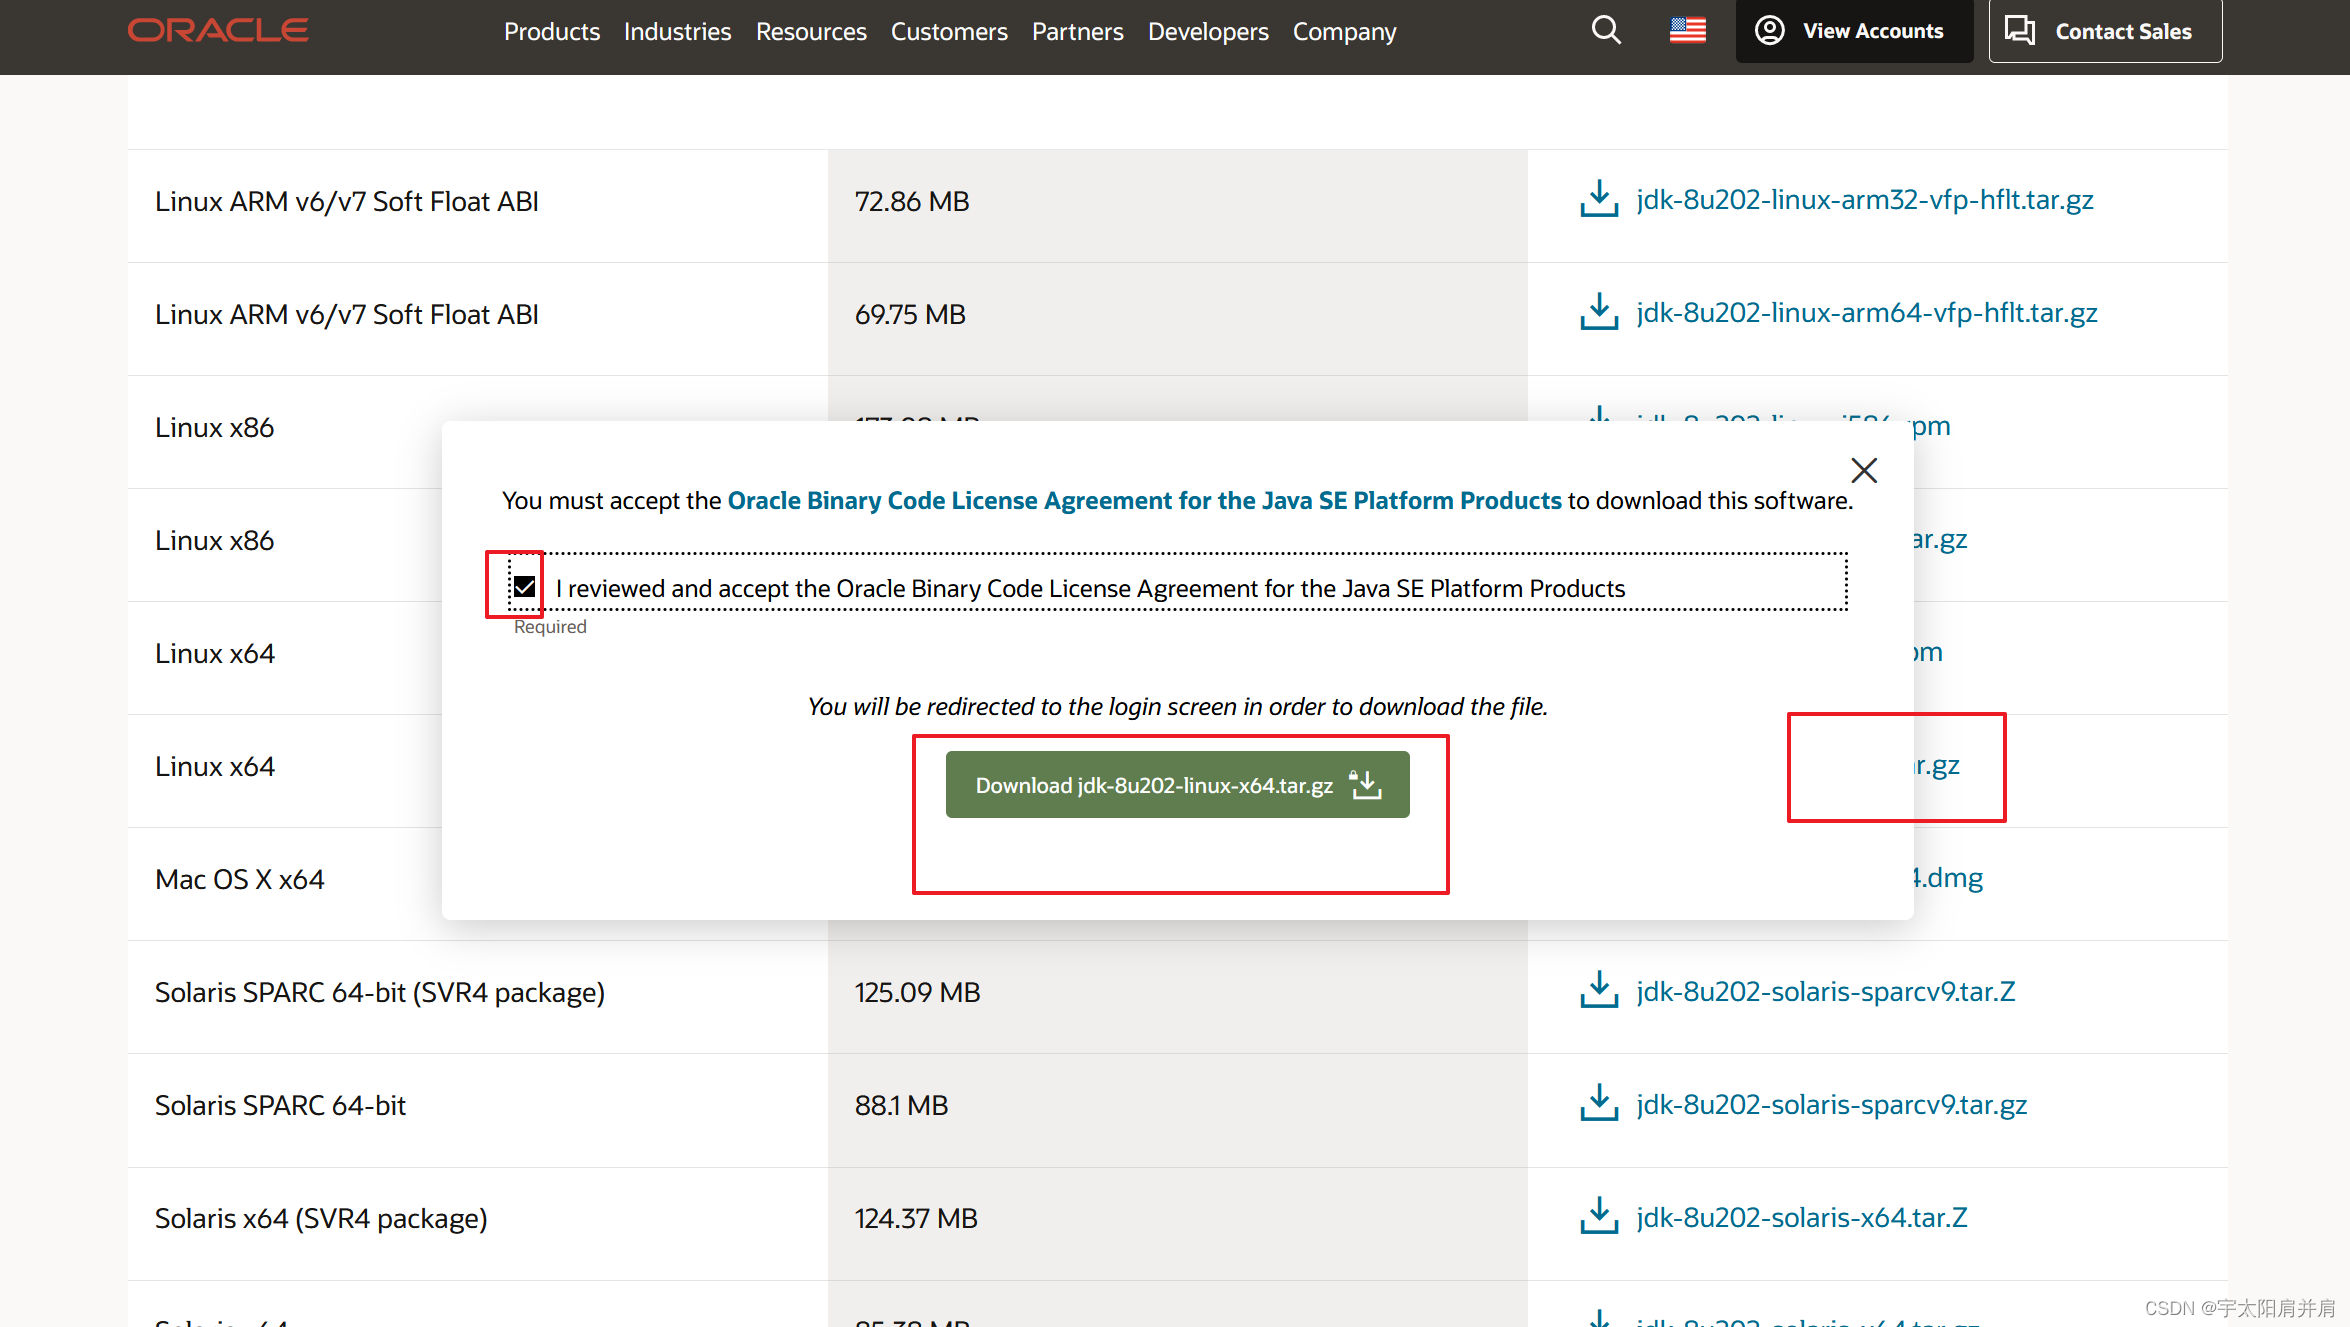
Task: Click the license acceptance label text
Action: pos(1091,589)
